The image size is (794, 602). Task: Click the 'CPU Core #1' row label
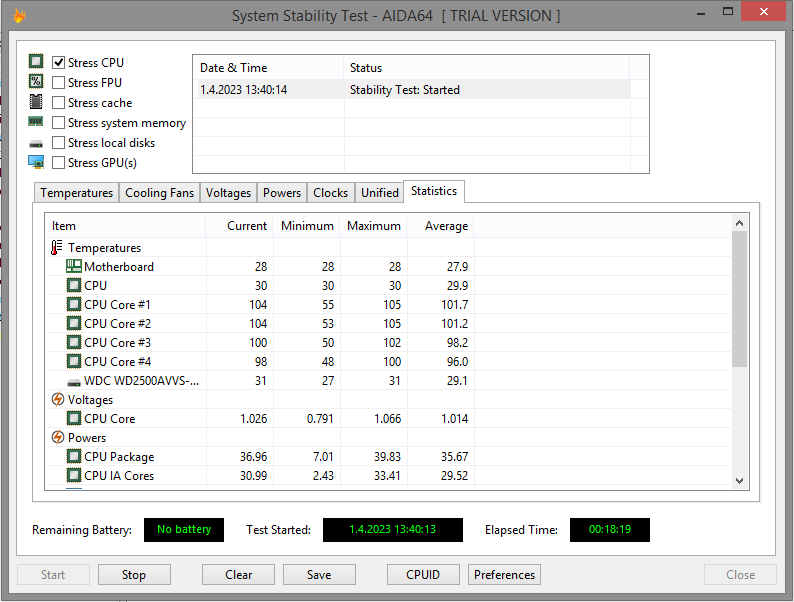coord(117,305)
